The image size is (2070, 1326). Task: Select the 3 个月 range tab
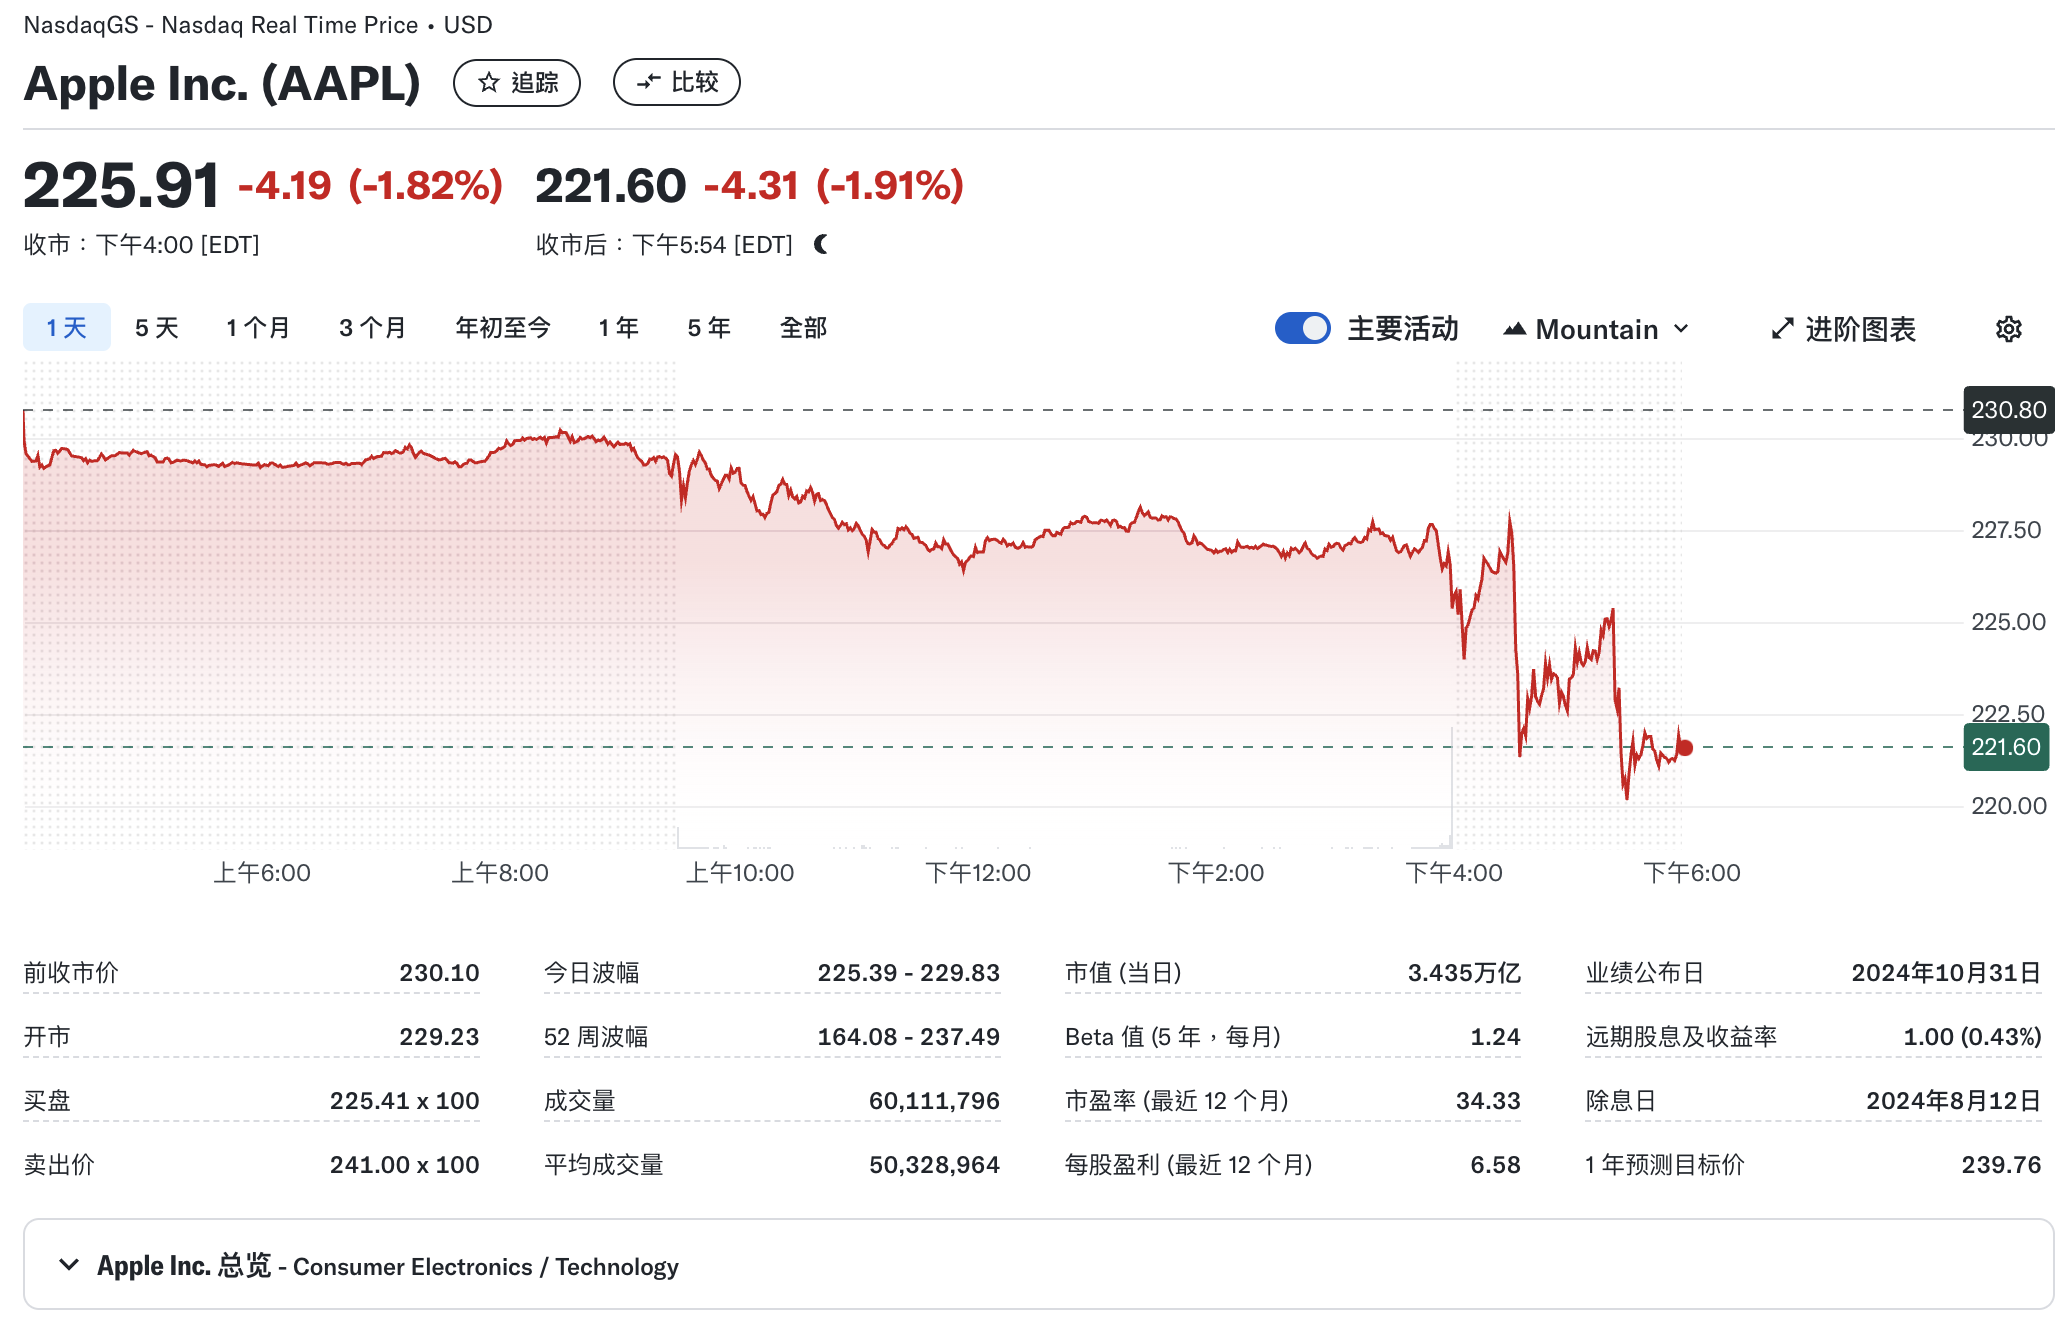(x=373, y=328)
